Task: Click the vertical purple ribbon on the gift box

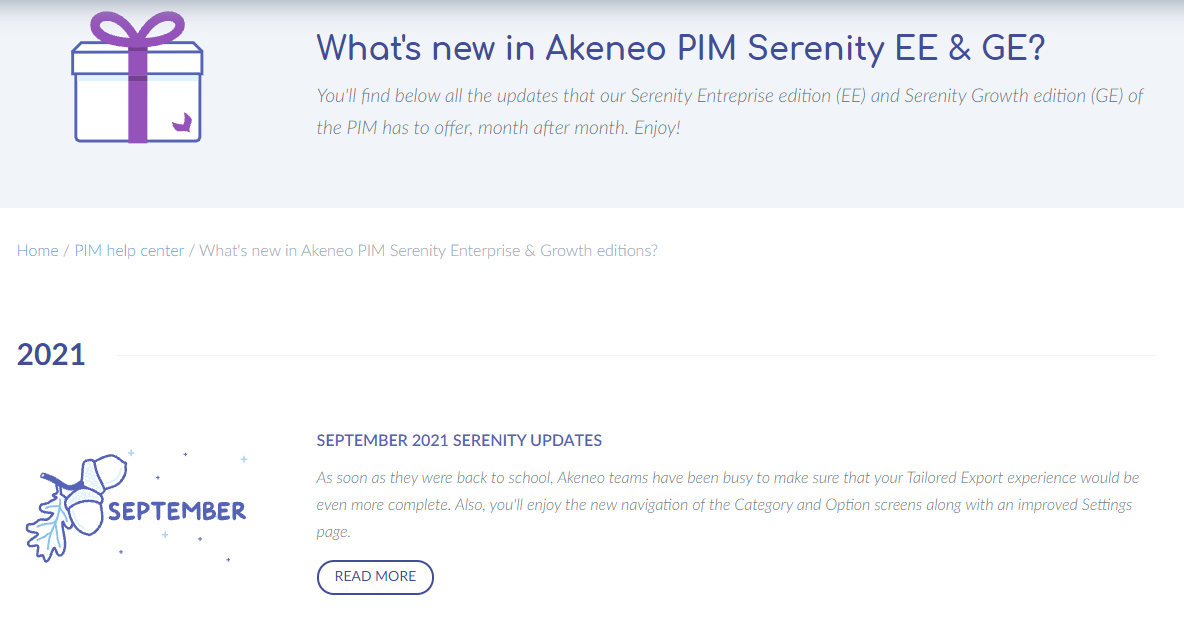Action: 137,94
